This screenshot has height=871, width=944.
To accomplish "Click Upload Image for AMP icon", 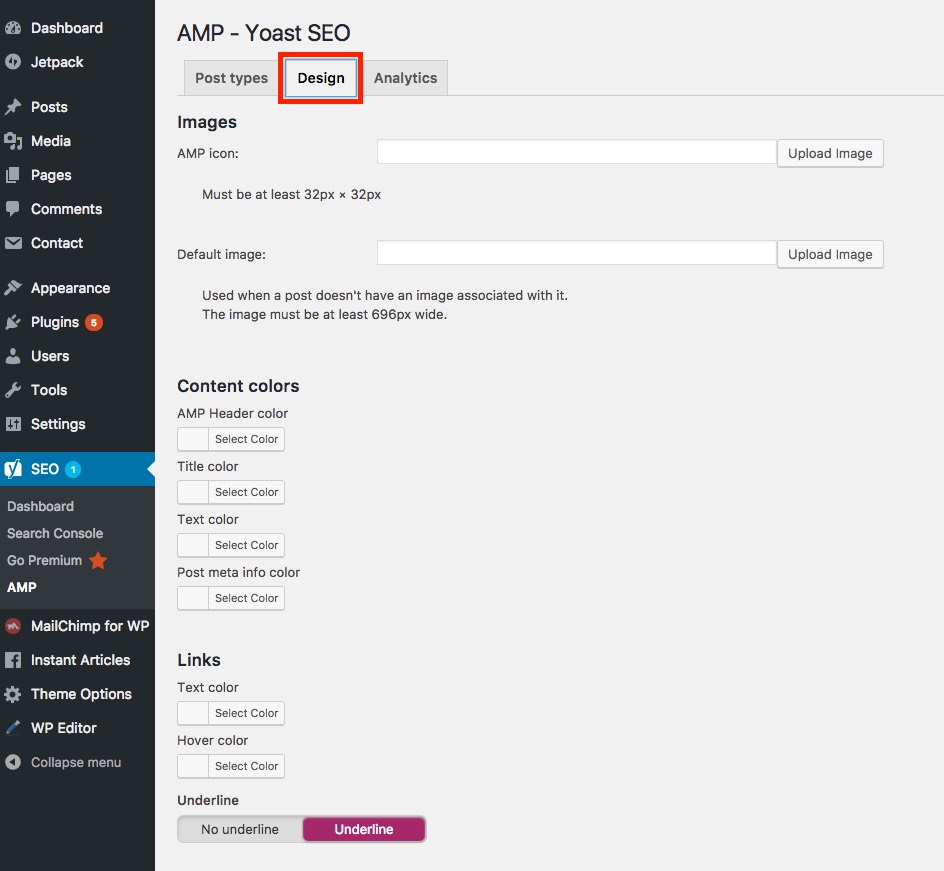I will pos(830,153).
